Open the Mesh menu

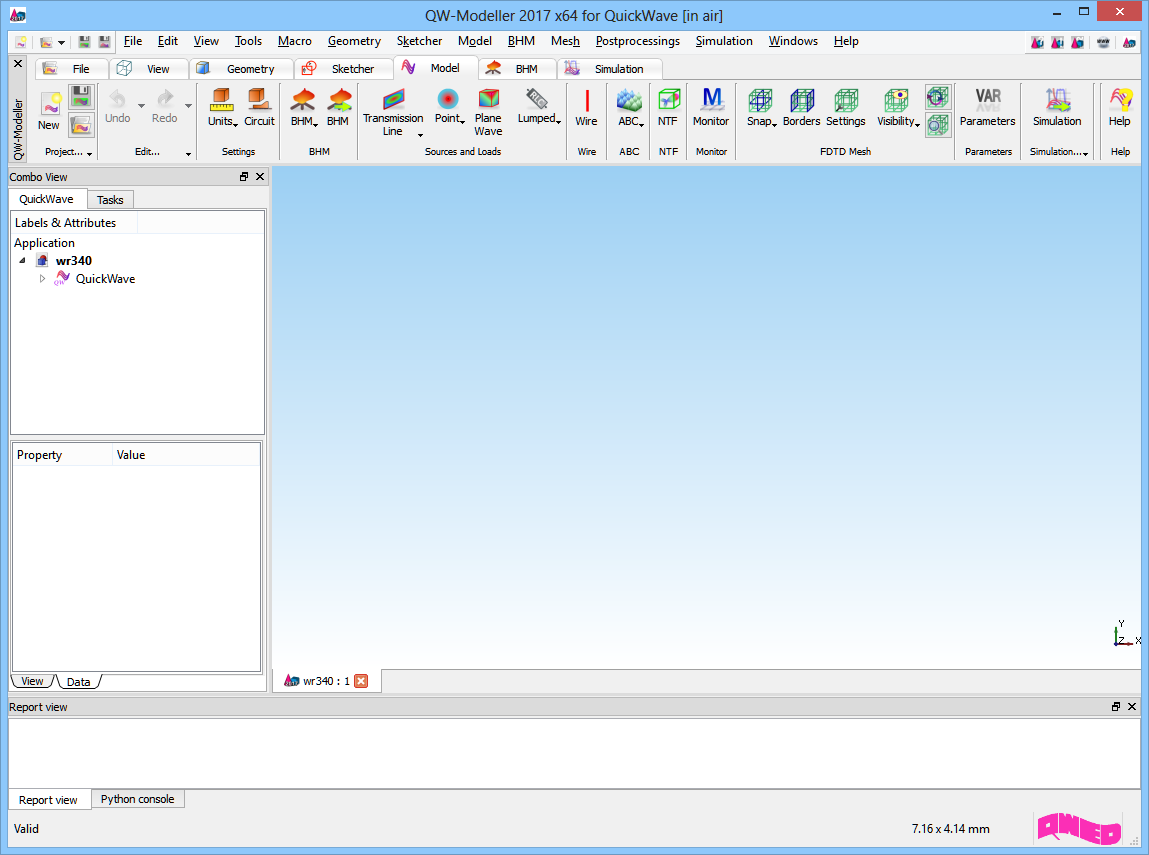pyautogui.click(x=565, y=41)
